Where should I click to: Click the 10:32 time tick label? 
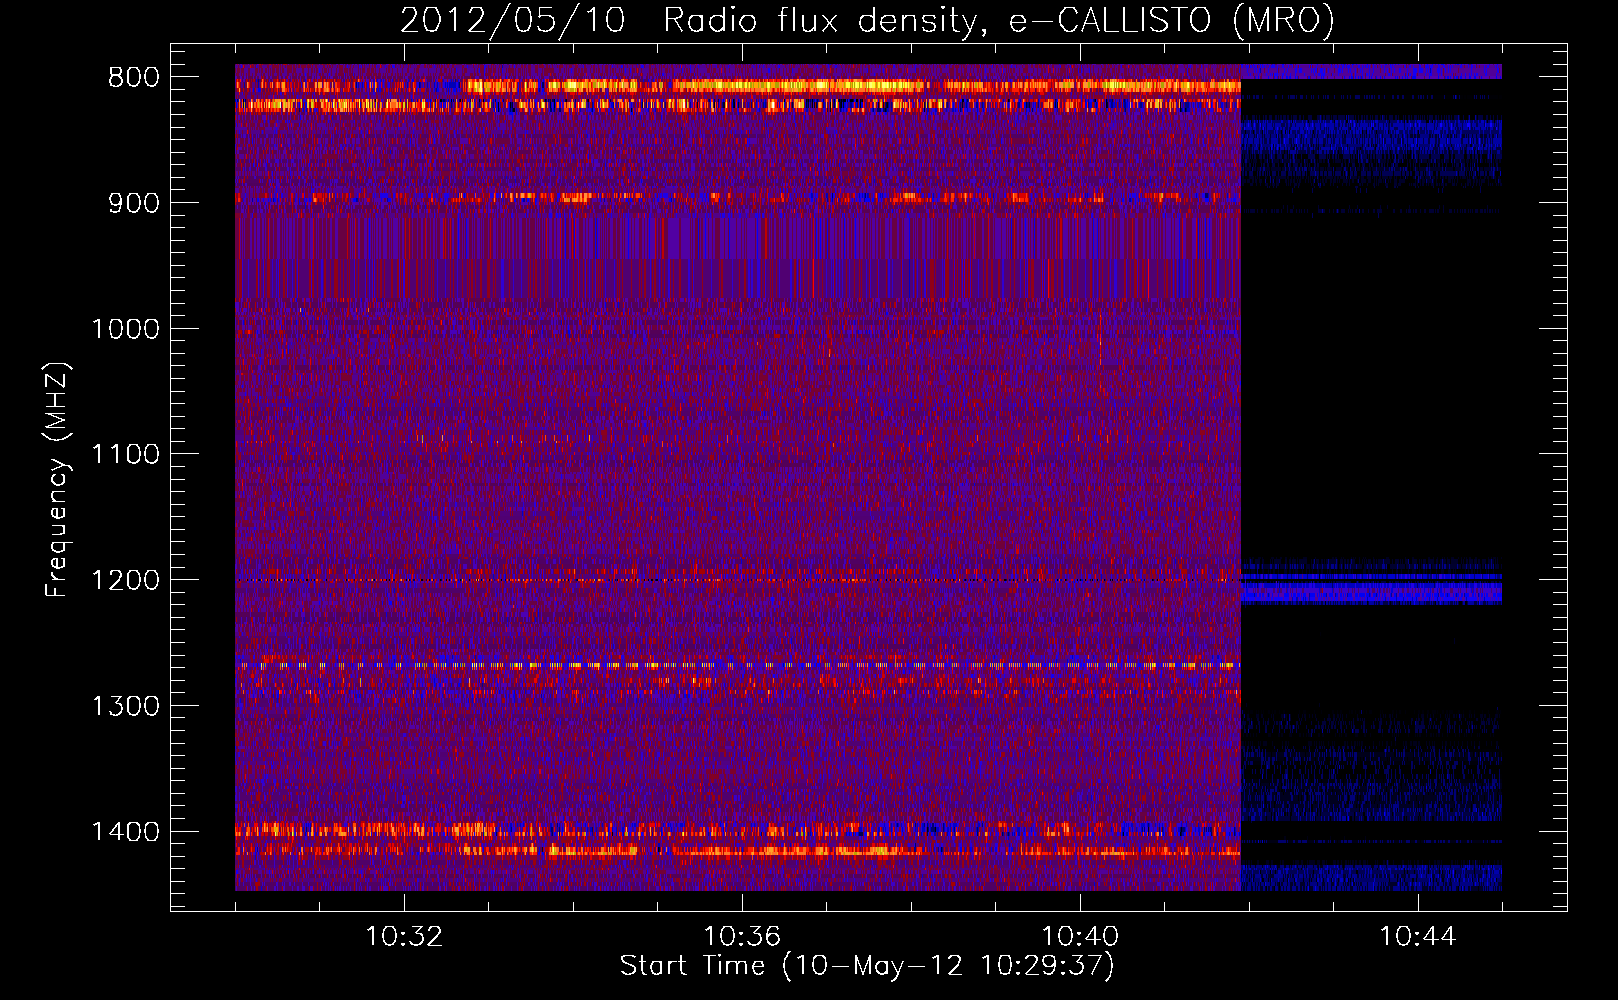tap(404, 937)
